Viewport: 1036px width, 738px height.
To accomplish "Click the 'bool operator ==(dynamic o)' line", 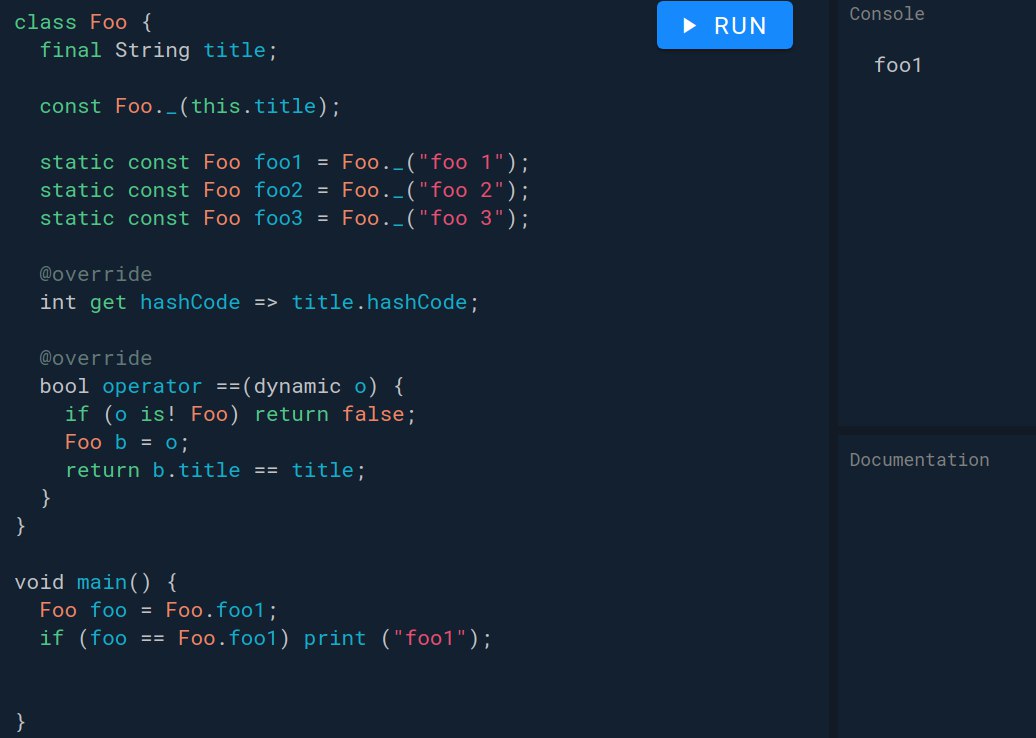I will 221,386.
